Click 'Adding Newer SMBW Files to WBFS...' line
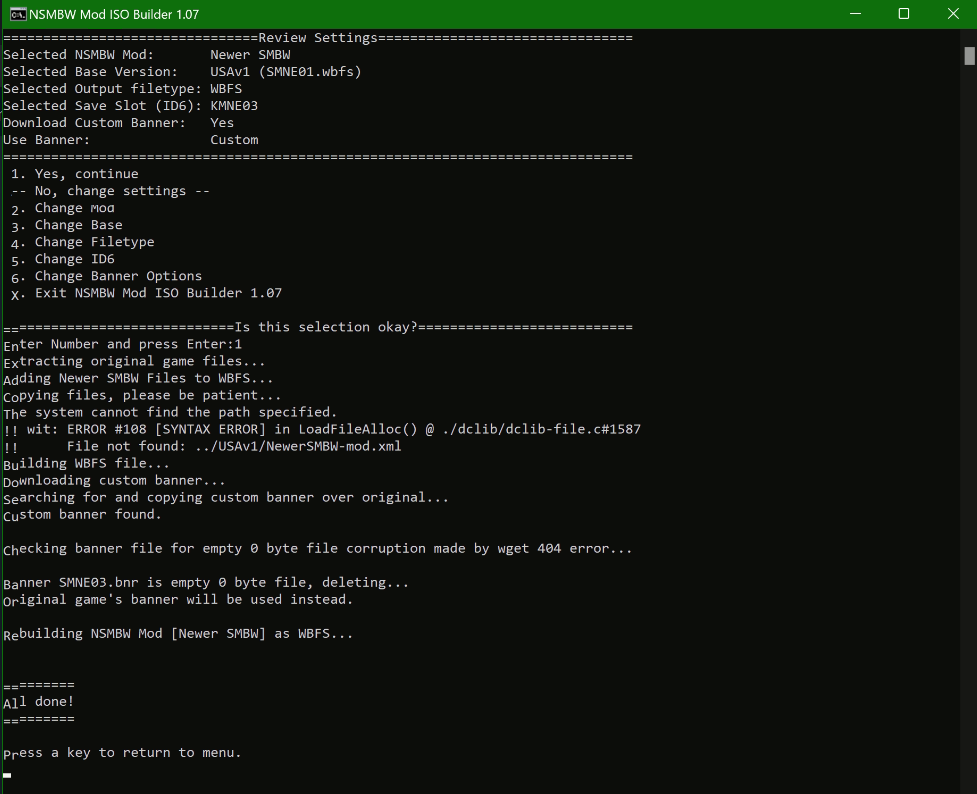 tap(138, 378)
